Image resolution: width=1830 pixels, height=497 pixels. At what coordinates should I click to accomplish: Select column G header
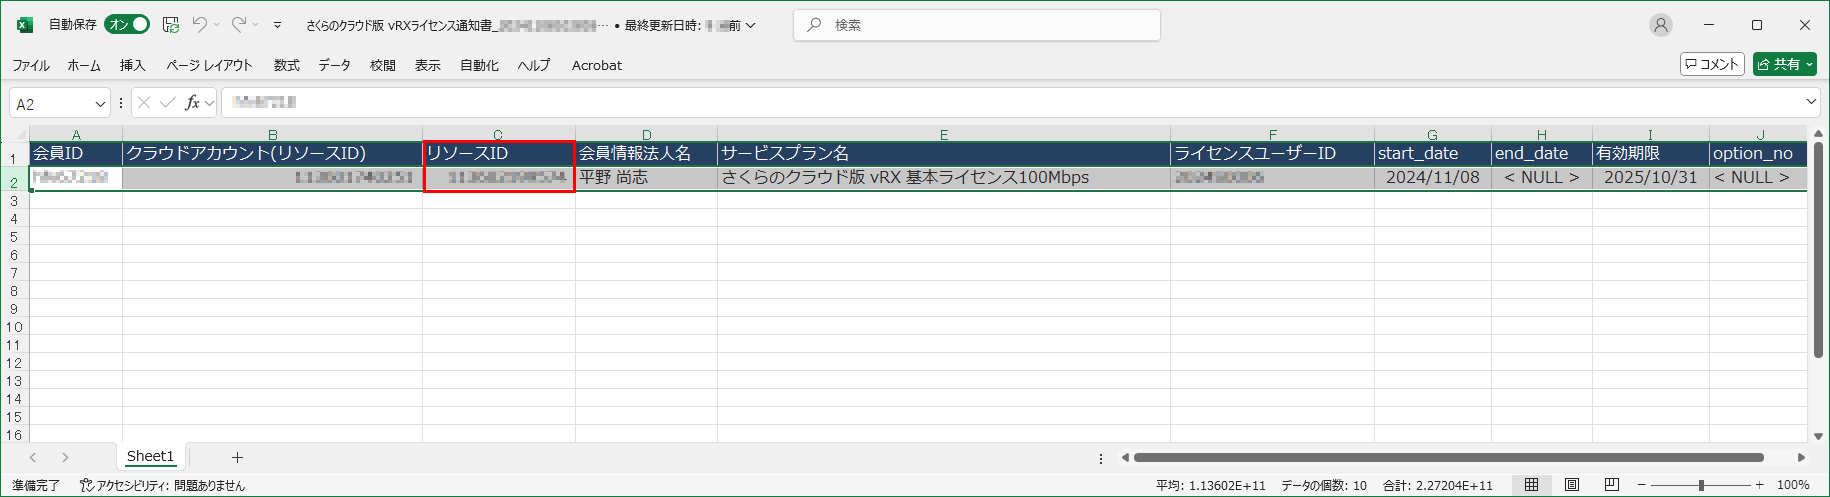pos(1433,134)
